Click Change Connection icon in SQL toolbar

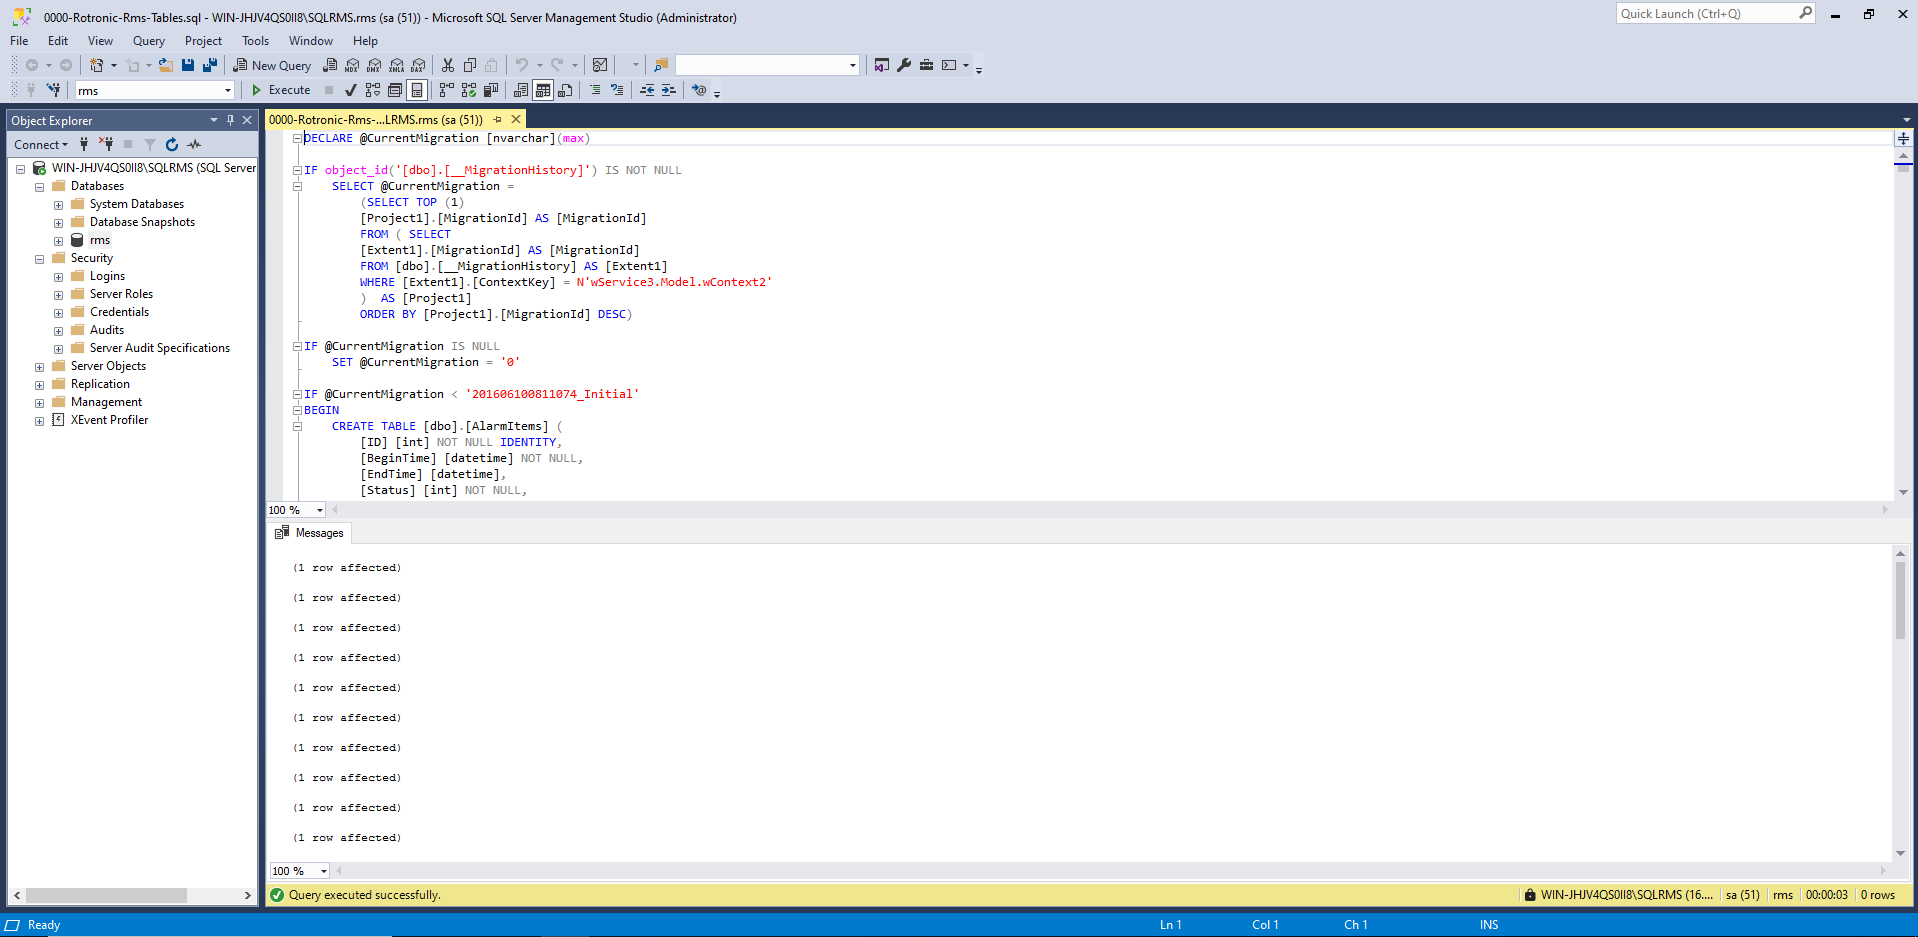53,90
